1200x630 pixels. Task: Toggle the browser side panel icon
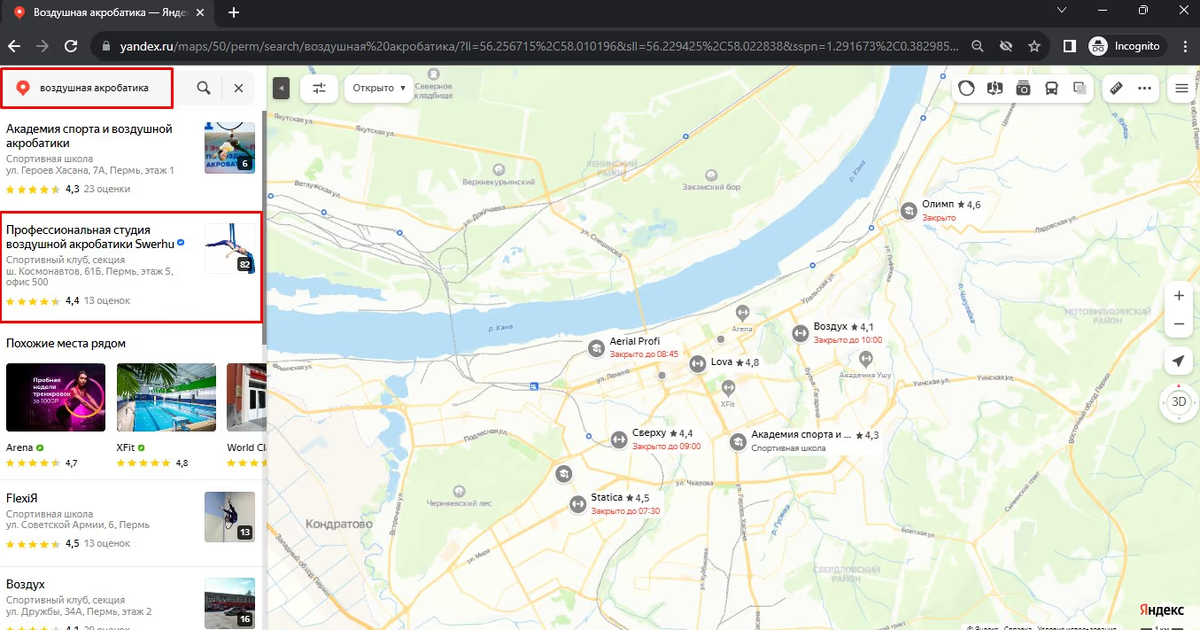click(1069, 46)
